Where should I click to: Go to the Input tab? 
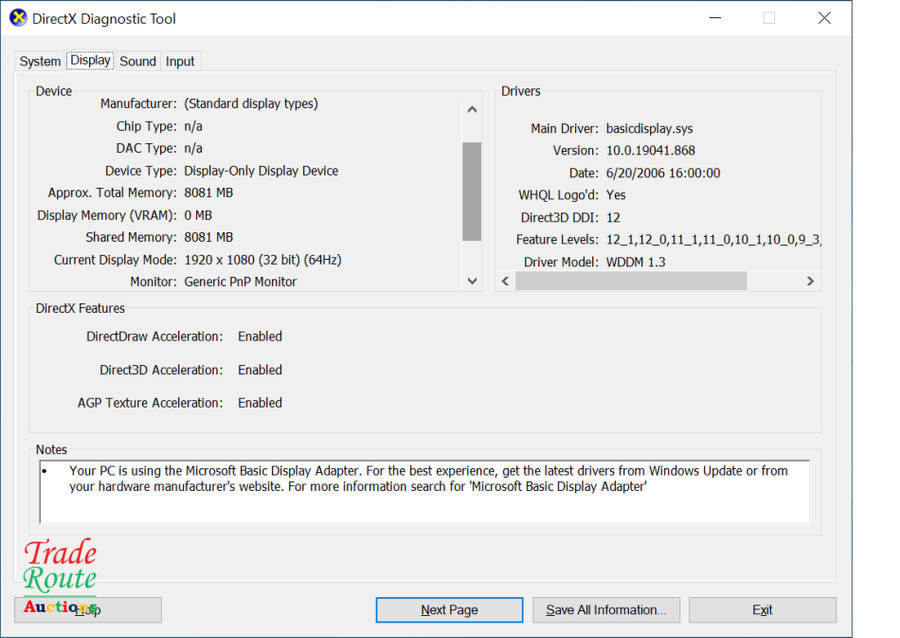coord(180,61)
